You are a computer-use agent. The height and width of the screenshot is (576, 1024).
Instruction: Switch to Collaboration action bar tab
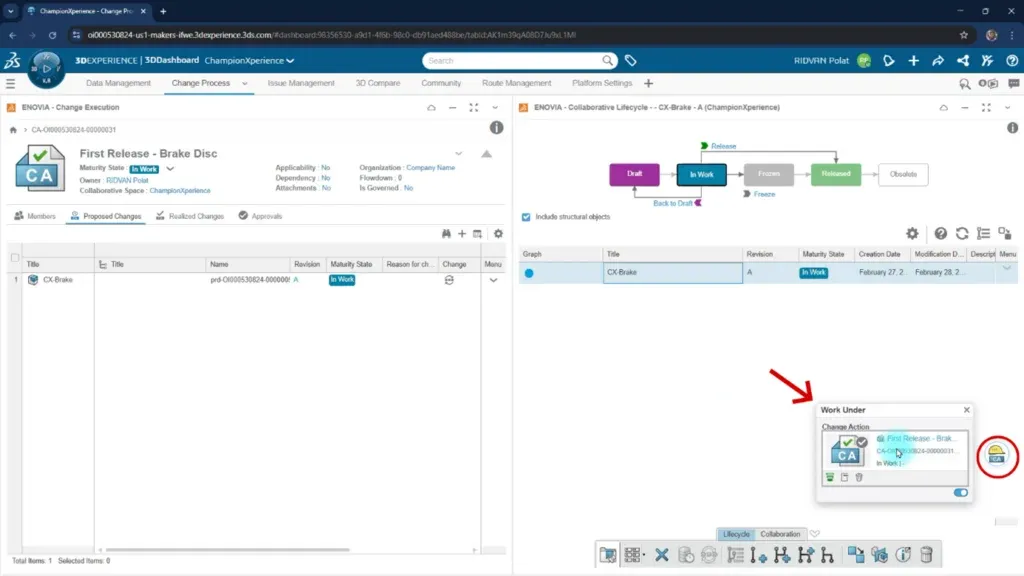pos(780,534)
